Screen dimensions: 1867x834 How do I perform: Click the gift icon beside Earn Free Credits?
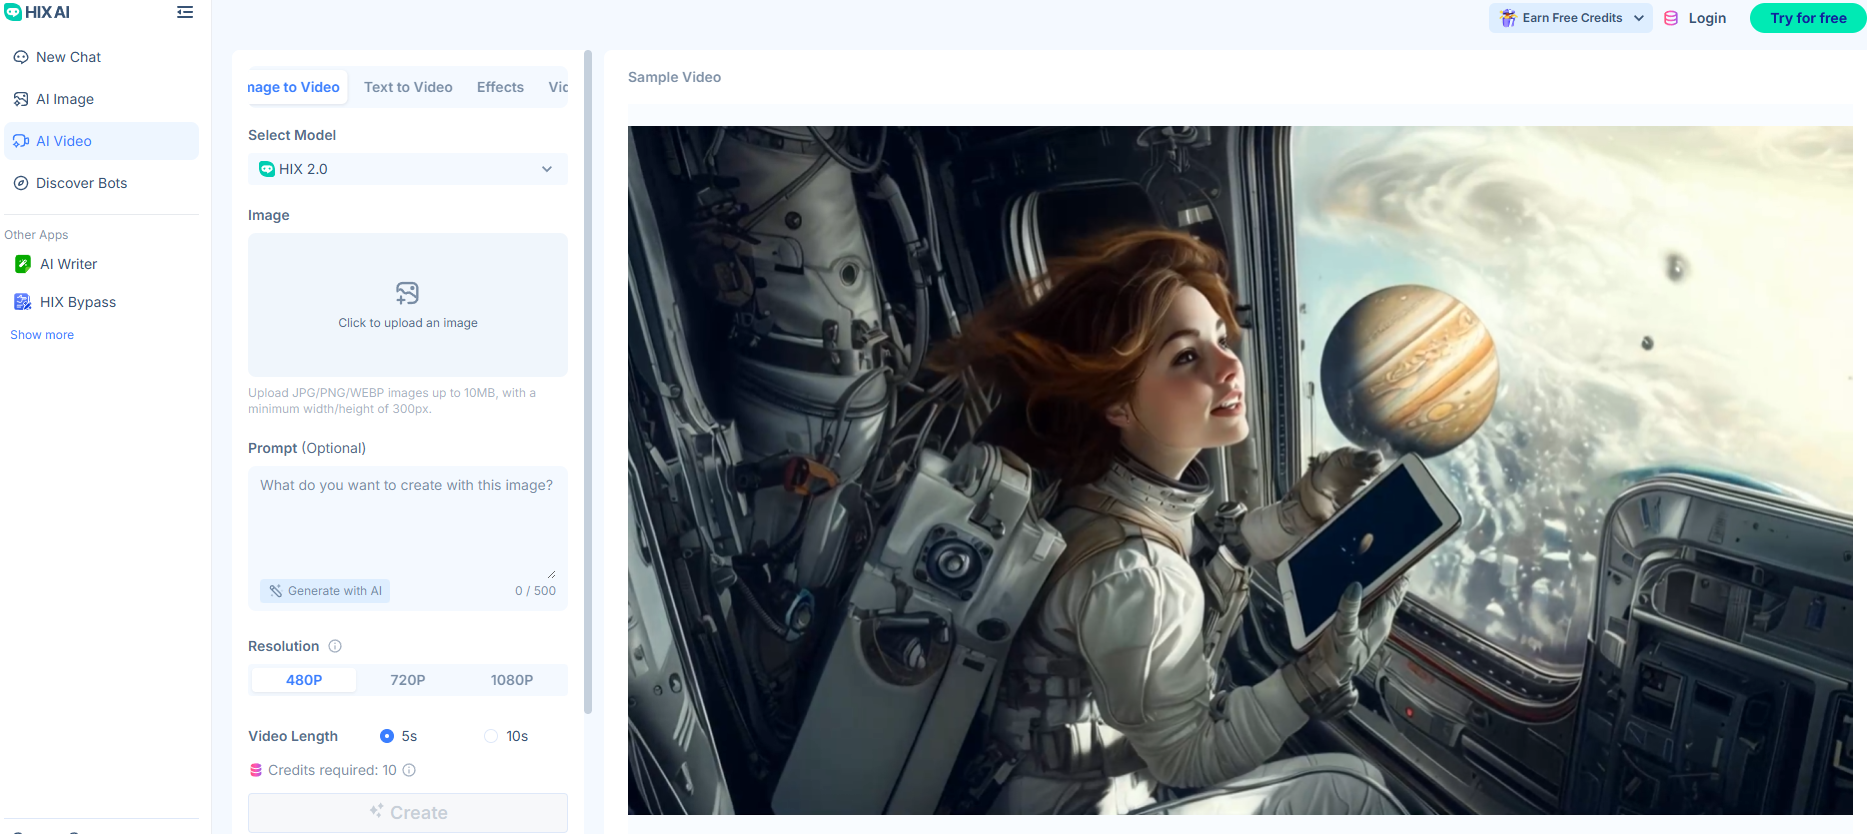tap(1508, 18)
